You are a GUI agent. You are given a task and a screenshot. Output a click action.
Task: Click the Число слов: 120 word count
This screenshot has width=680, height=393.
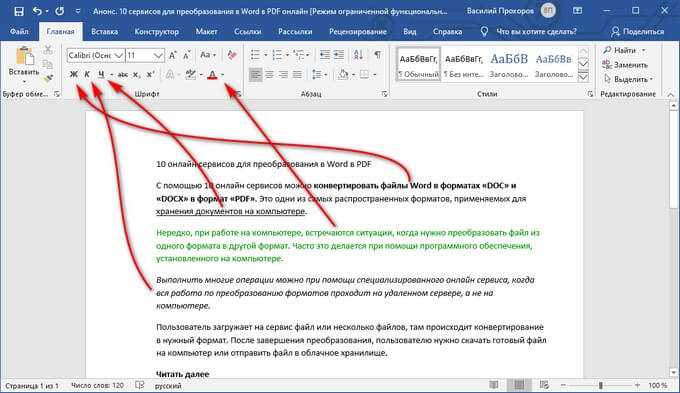pyautogui.click(x=97, y=385)
